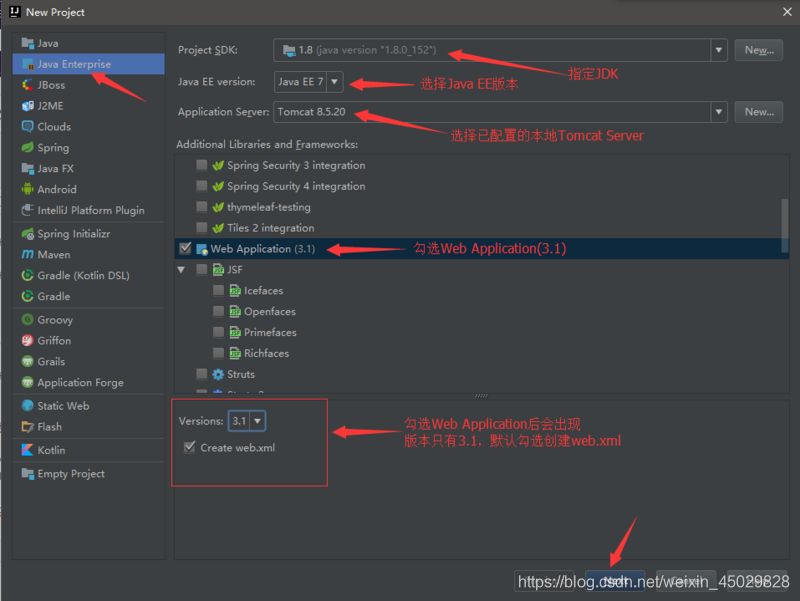Screen dimensions: 800x601
Task: Pick the Spring leaf icon
Action: click(28, 147)
